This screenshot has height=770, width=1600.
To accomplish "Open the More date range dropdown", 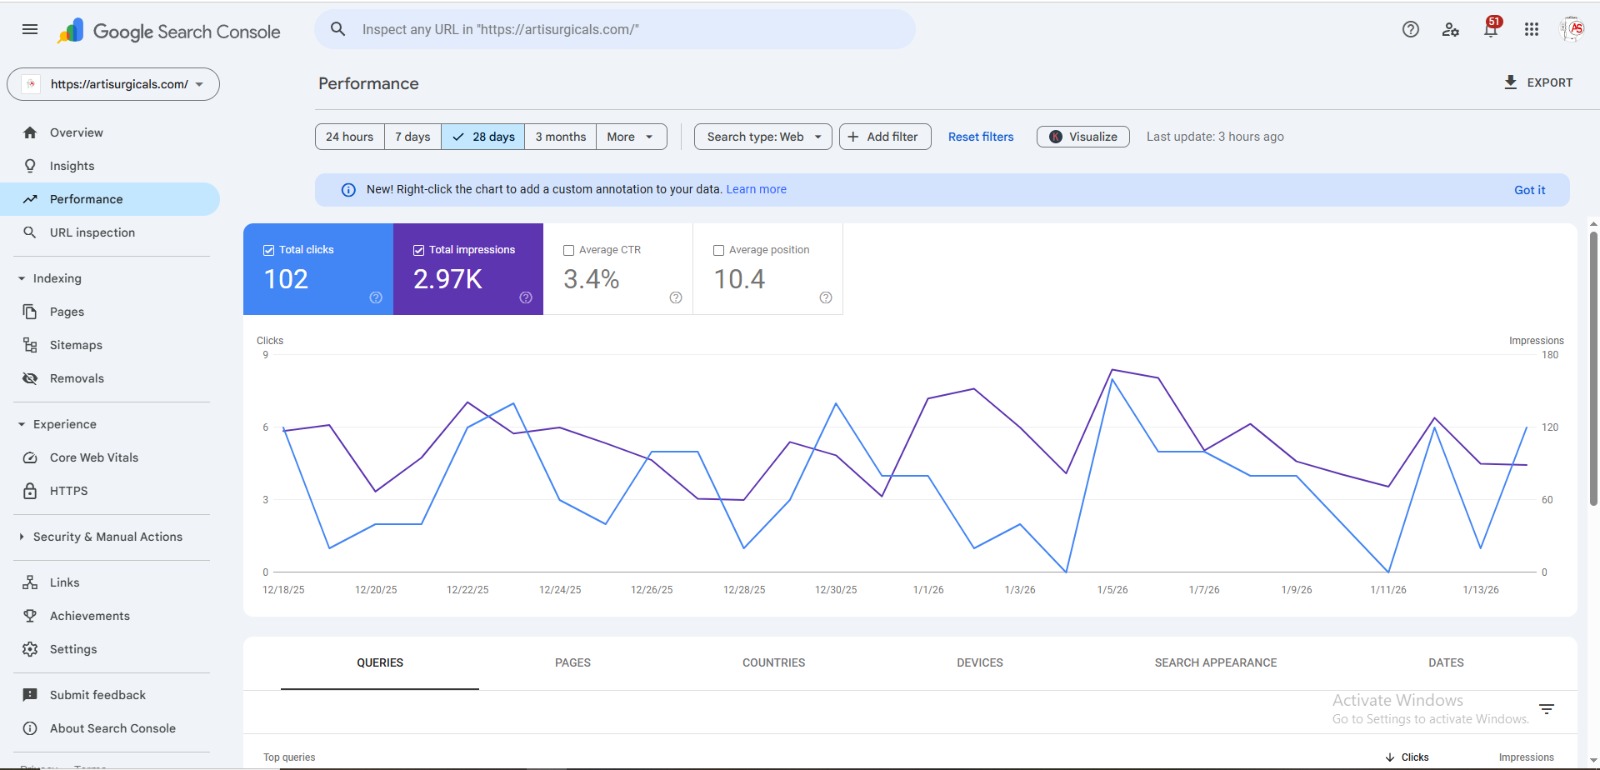I will [632, 137].
